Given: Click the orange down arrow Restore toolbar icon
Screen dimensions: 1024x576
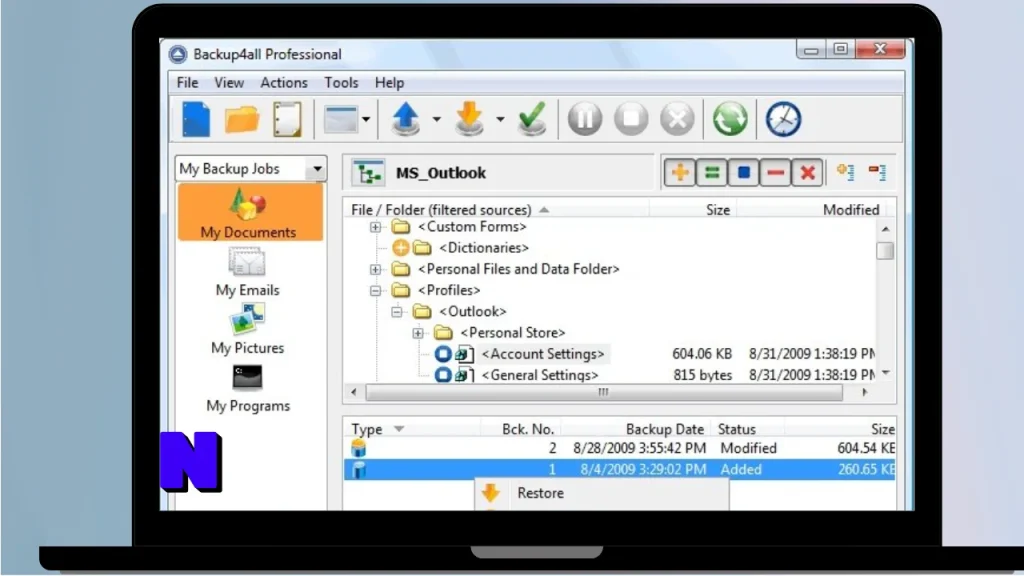Looking at the screenshot, I should pos(469,119).
